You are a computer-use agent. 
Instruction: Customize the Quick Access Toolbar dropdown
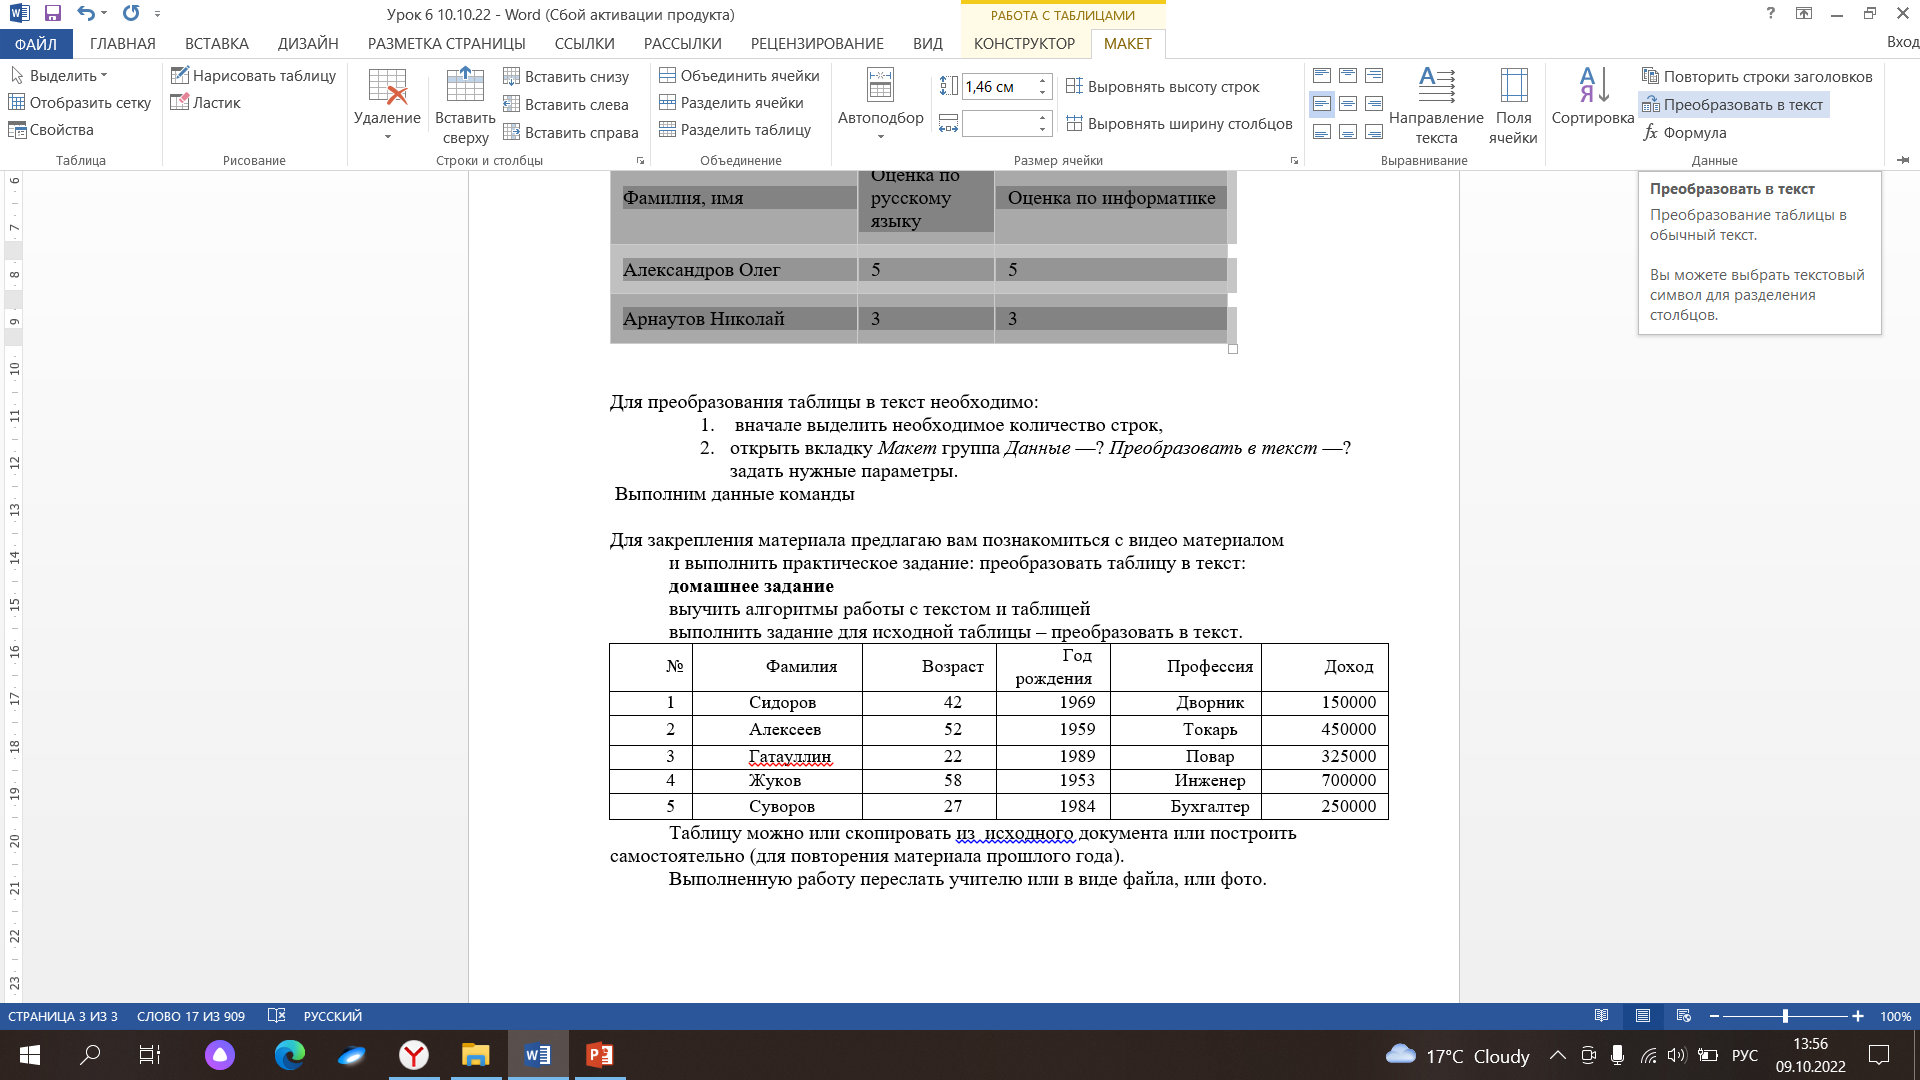pos(158,14)
